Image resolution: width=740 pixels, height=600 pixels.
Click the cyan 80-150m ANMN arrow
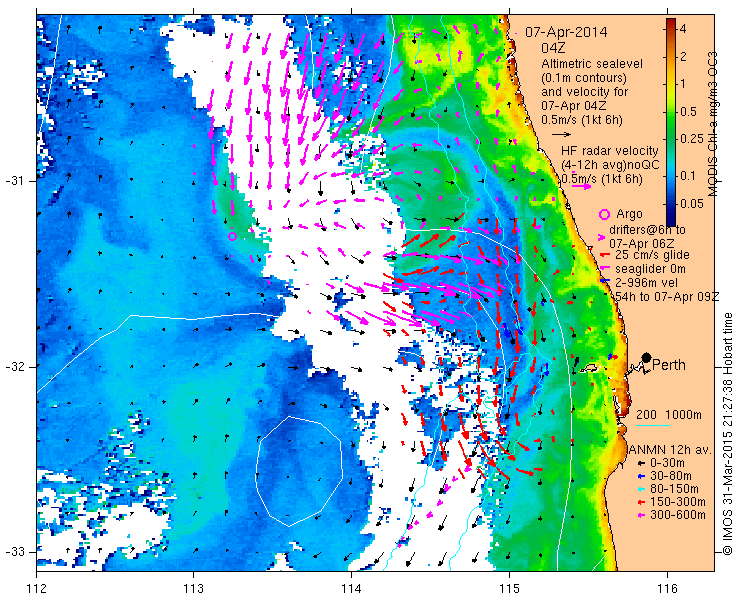639,490
